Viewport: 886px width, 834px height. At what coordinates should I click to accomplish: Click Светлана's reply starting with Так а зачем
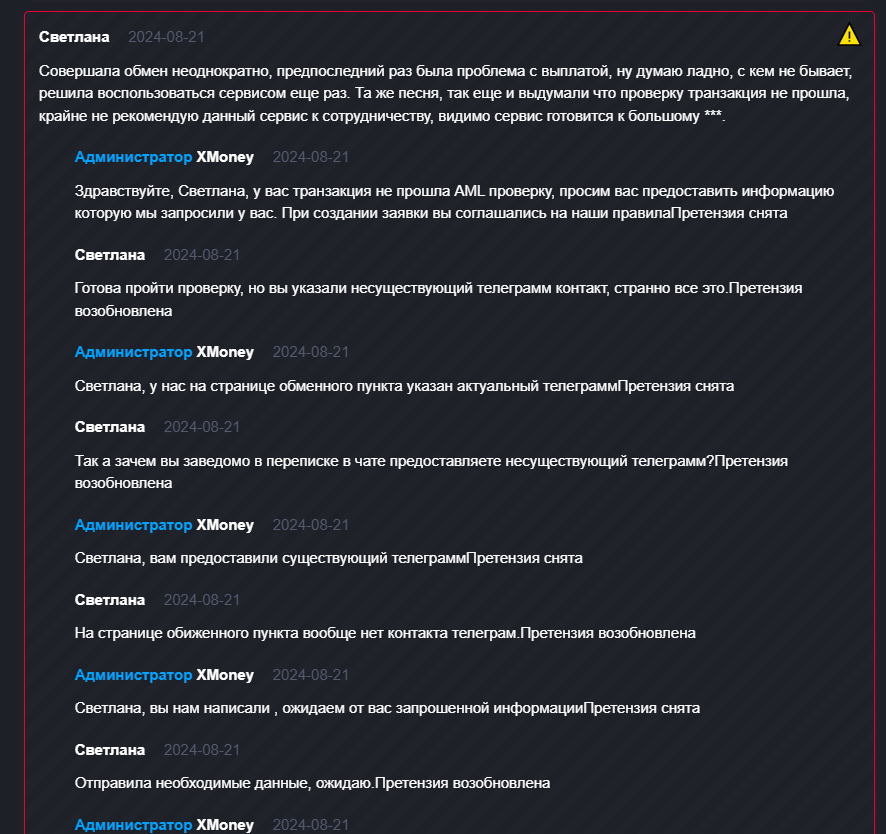click(431, 472)
